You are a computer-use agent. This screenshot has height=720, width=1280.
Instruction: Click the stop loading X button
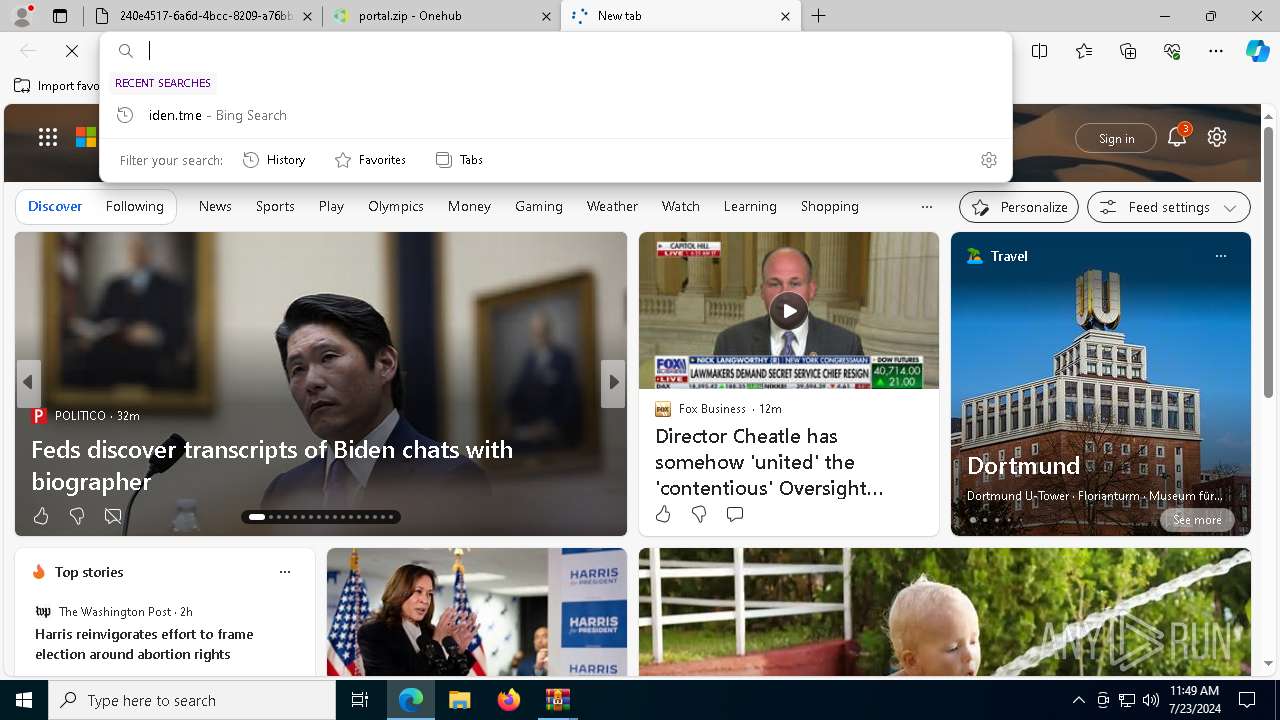(x=72, y=51)
